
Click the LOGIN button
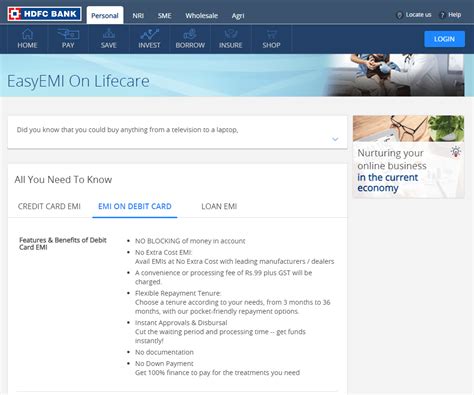tap(444, 39)
